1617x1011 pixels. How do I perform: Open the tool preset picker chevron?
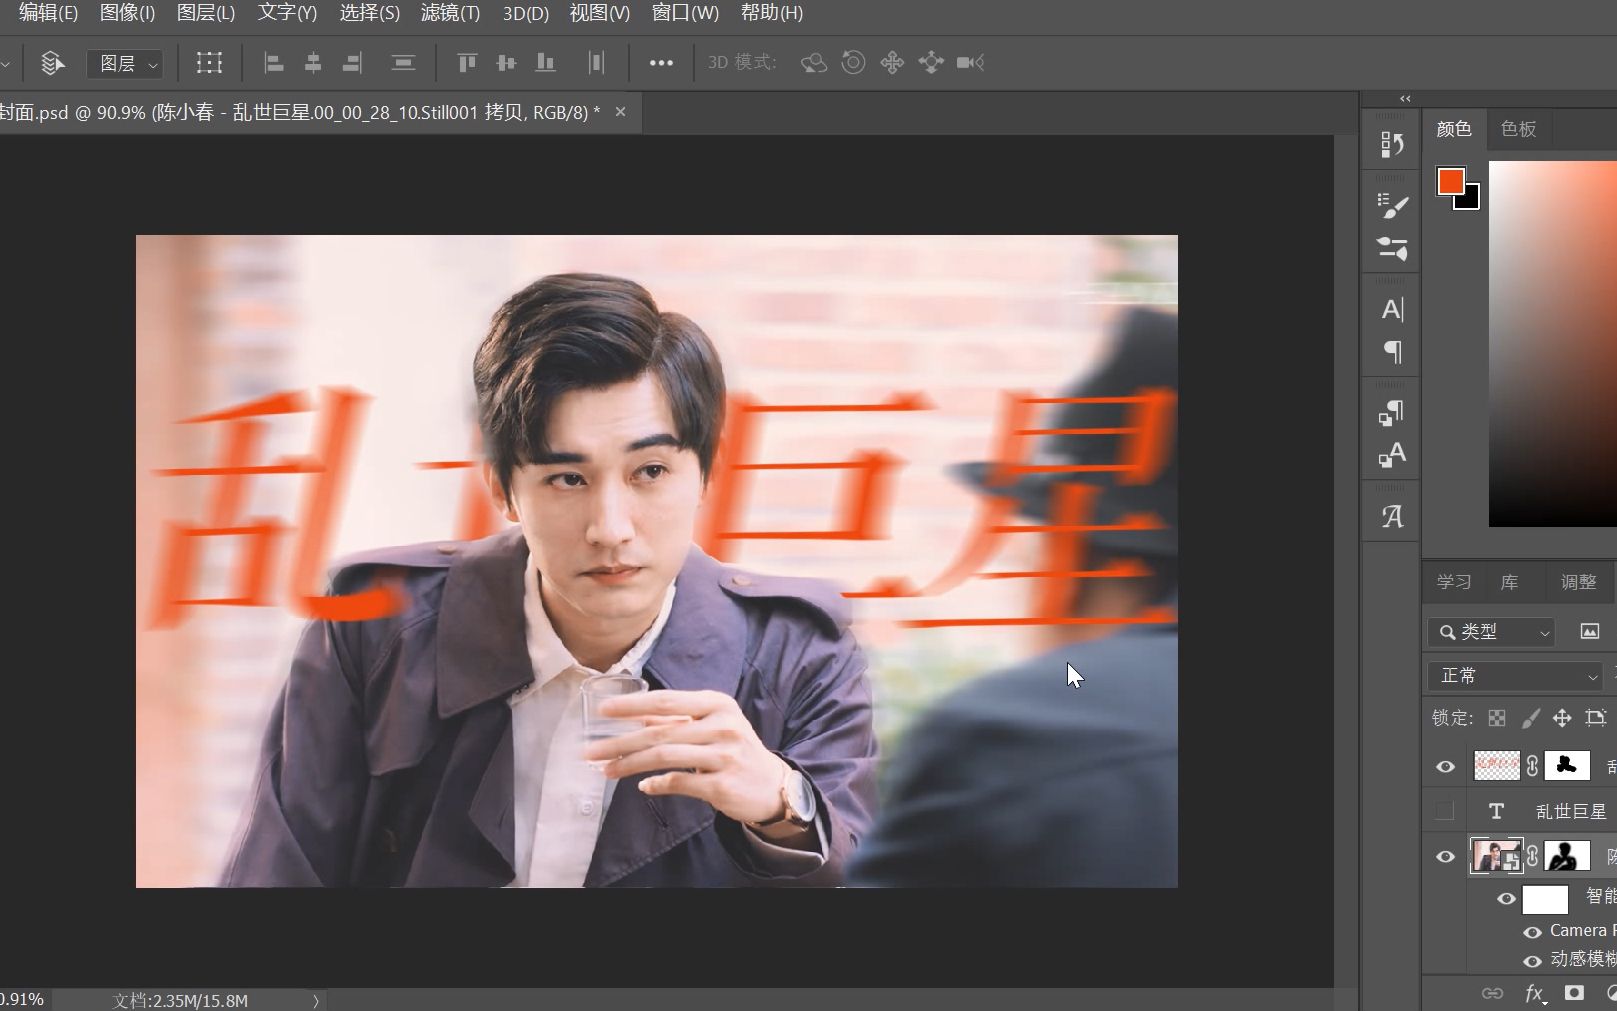(5, 64)
